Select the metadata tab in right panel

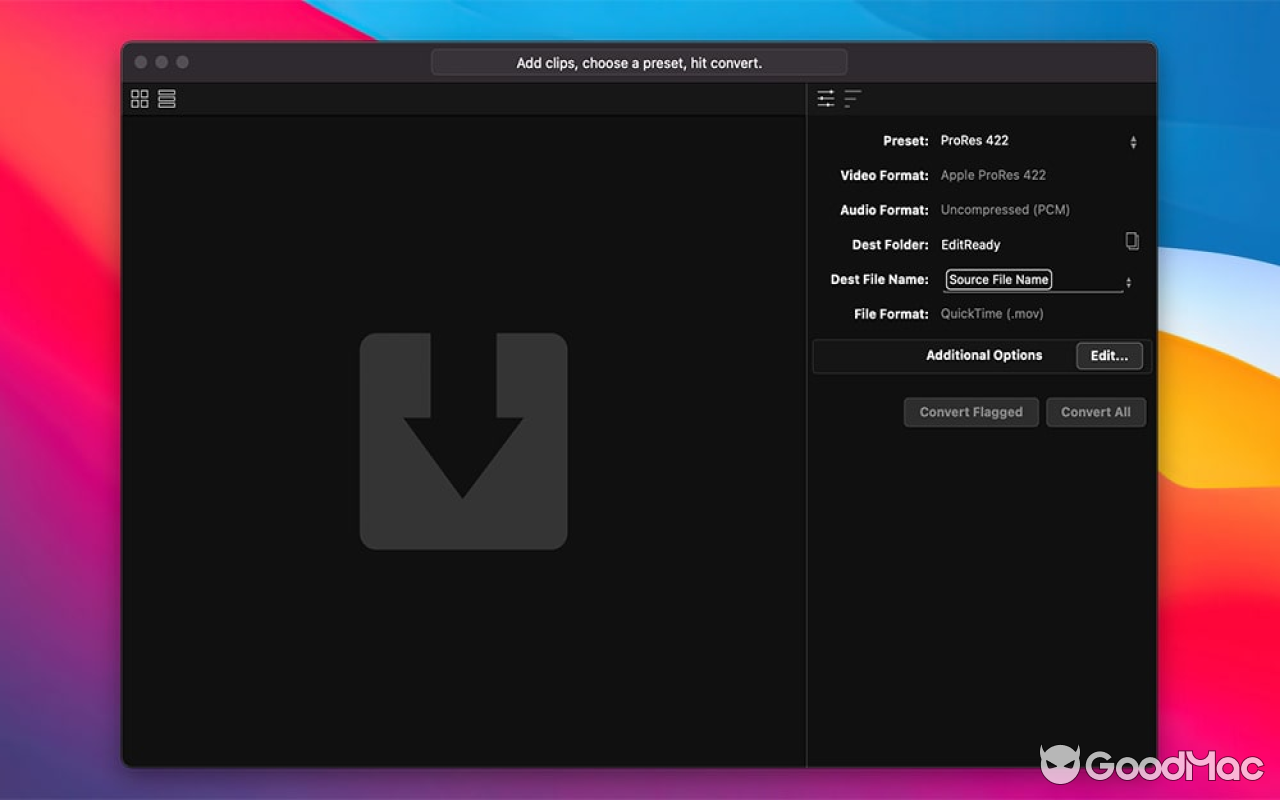852,98
